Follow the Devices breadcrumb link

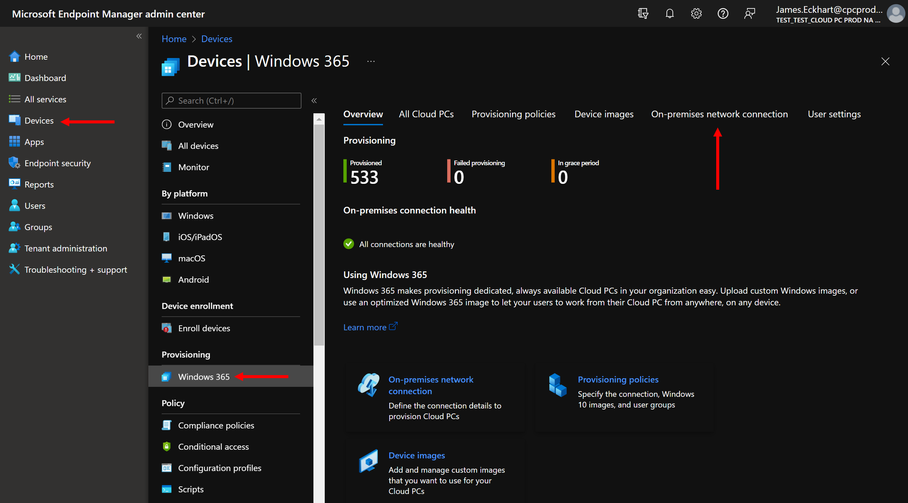tap(217, 39)
